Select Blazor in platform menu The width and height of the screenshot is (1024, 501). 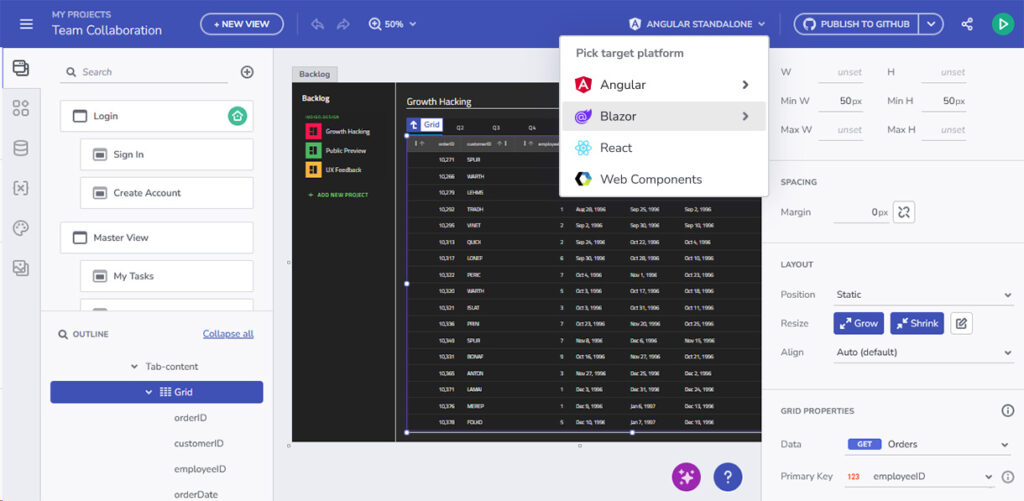pyautogui.click(x=664, y=116)
